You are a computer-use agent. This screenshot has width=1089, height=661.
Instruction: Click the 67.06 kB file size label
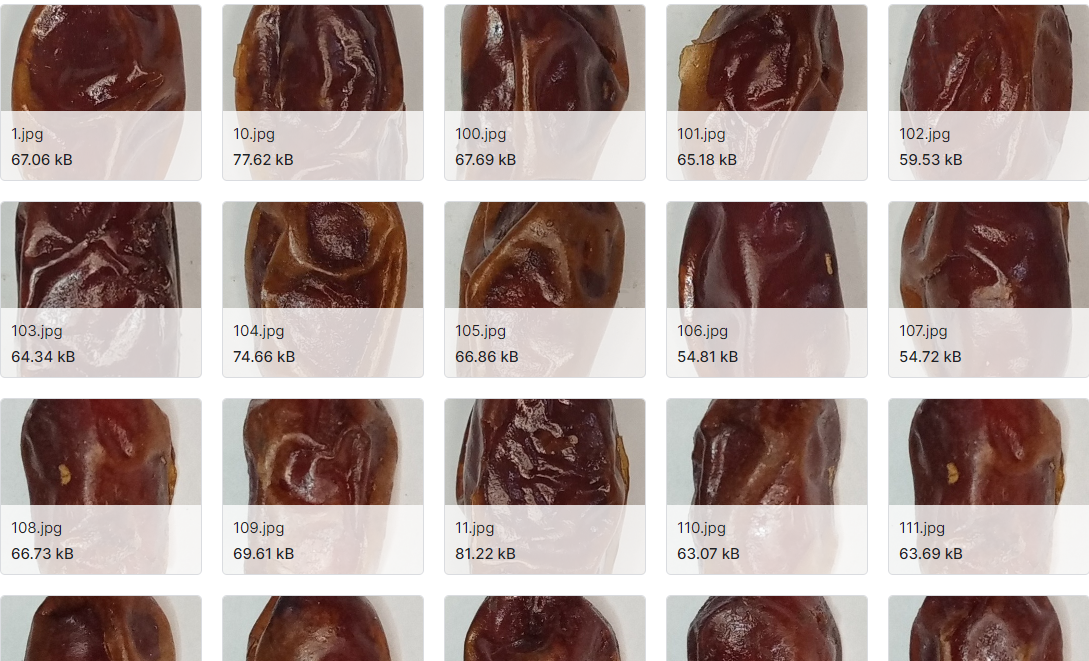42,160
